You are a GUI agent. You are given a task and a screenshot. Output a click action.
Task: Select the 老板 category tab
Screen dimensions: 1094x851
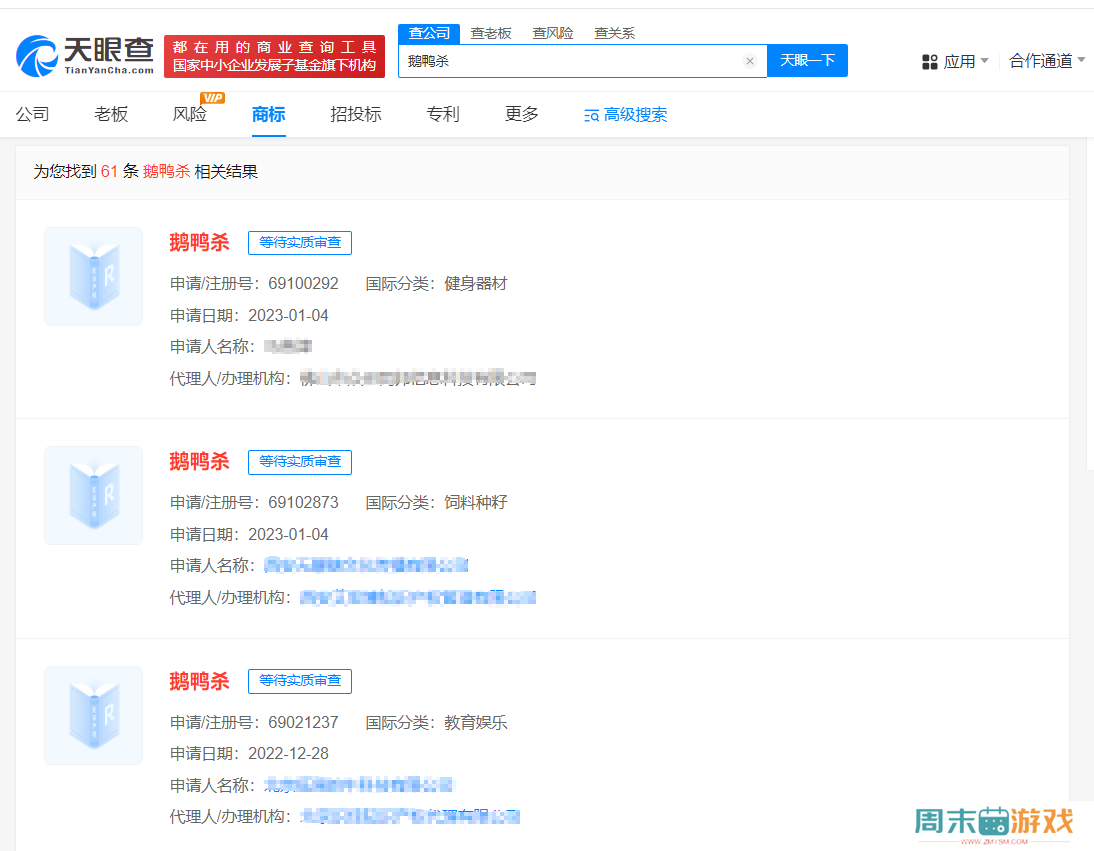coord(111,114)
